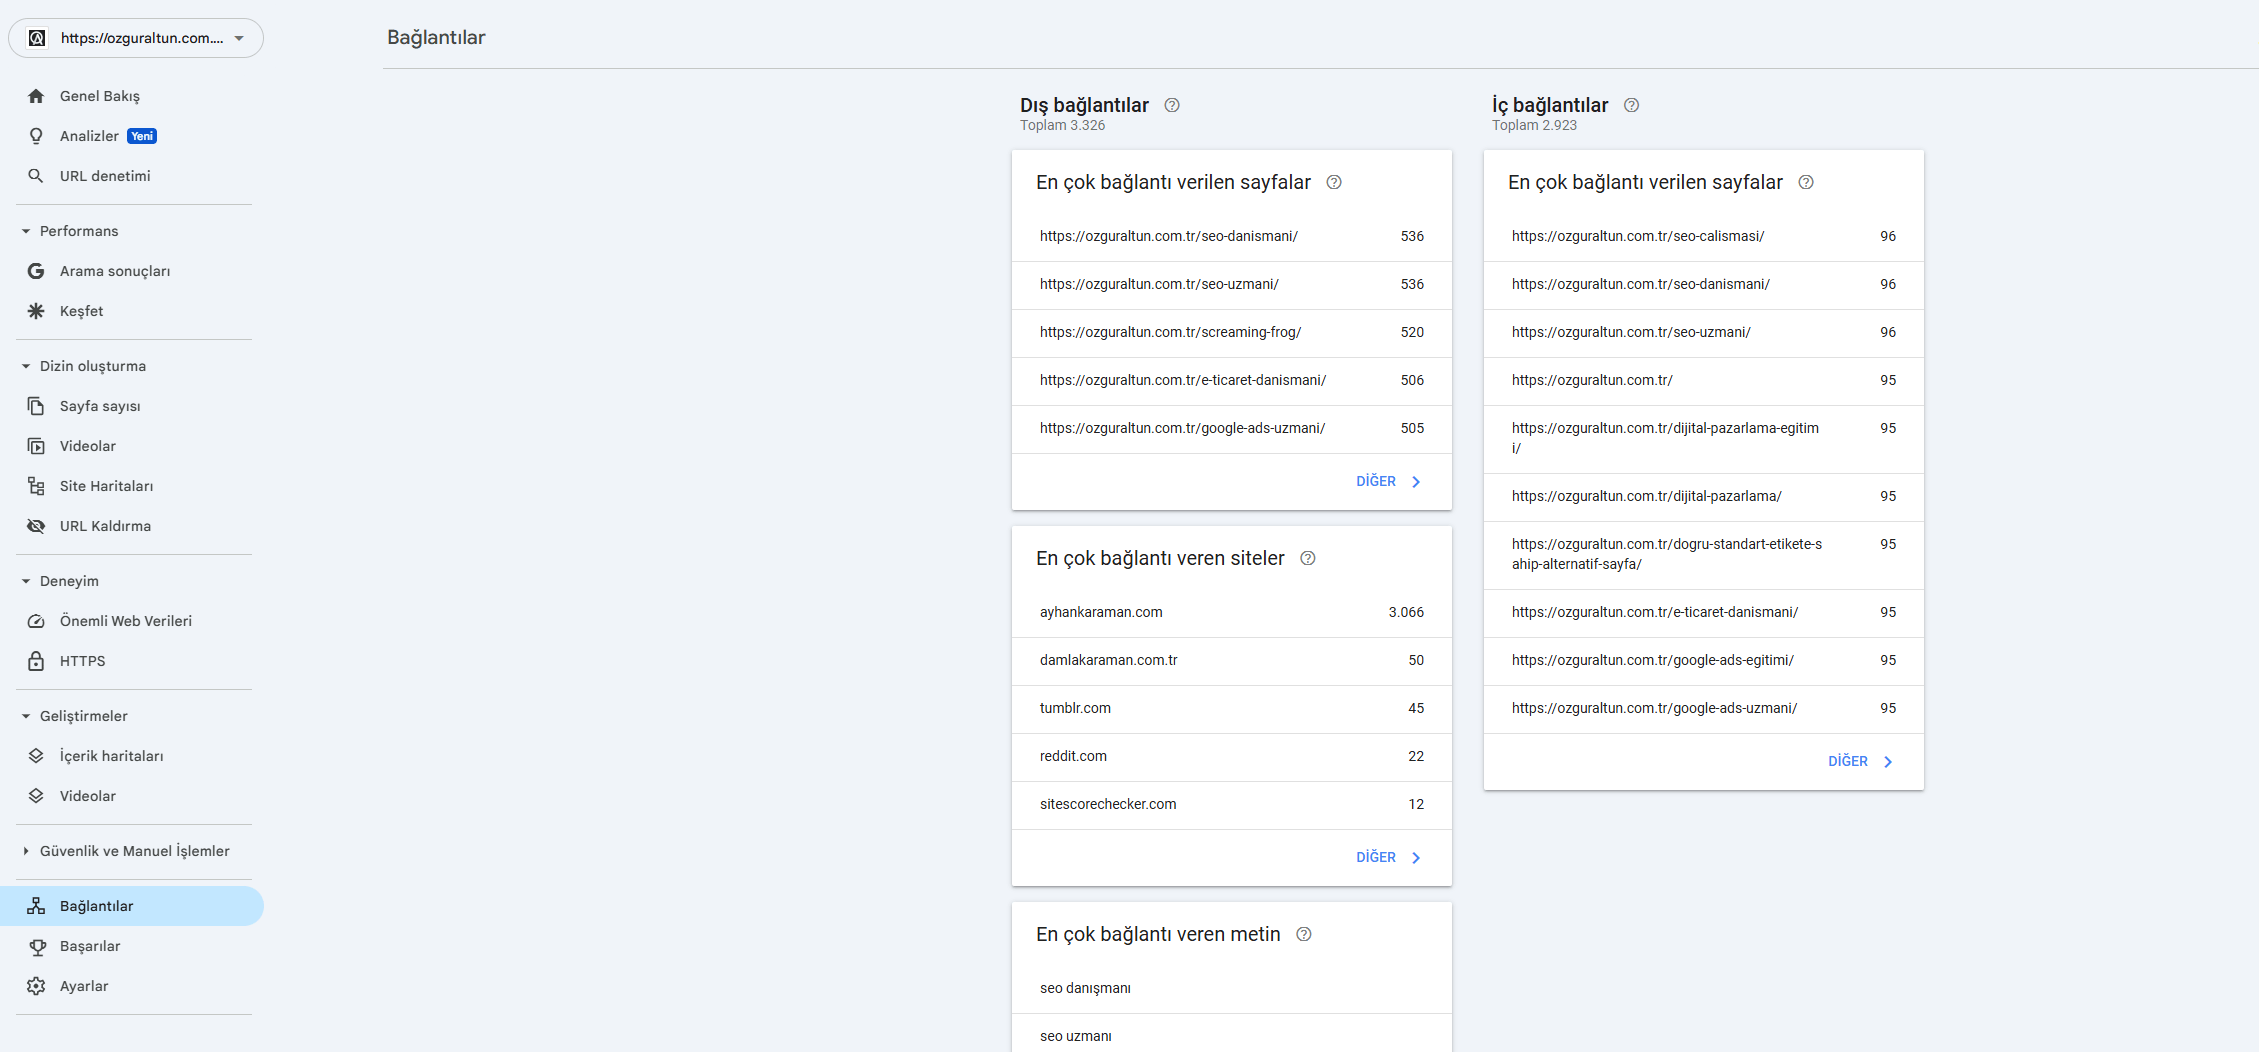Click DİĞER under top linking sites
2259x1052 pixels.
pyautogui.click(x=1388, y=857)
